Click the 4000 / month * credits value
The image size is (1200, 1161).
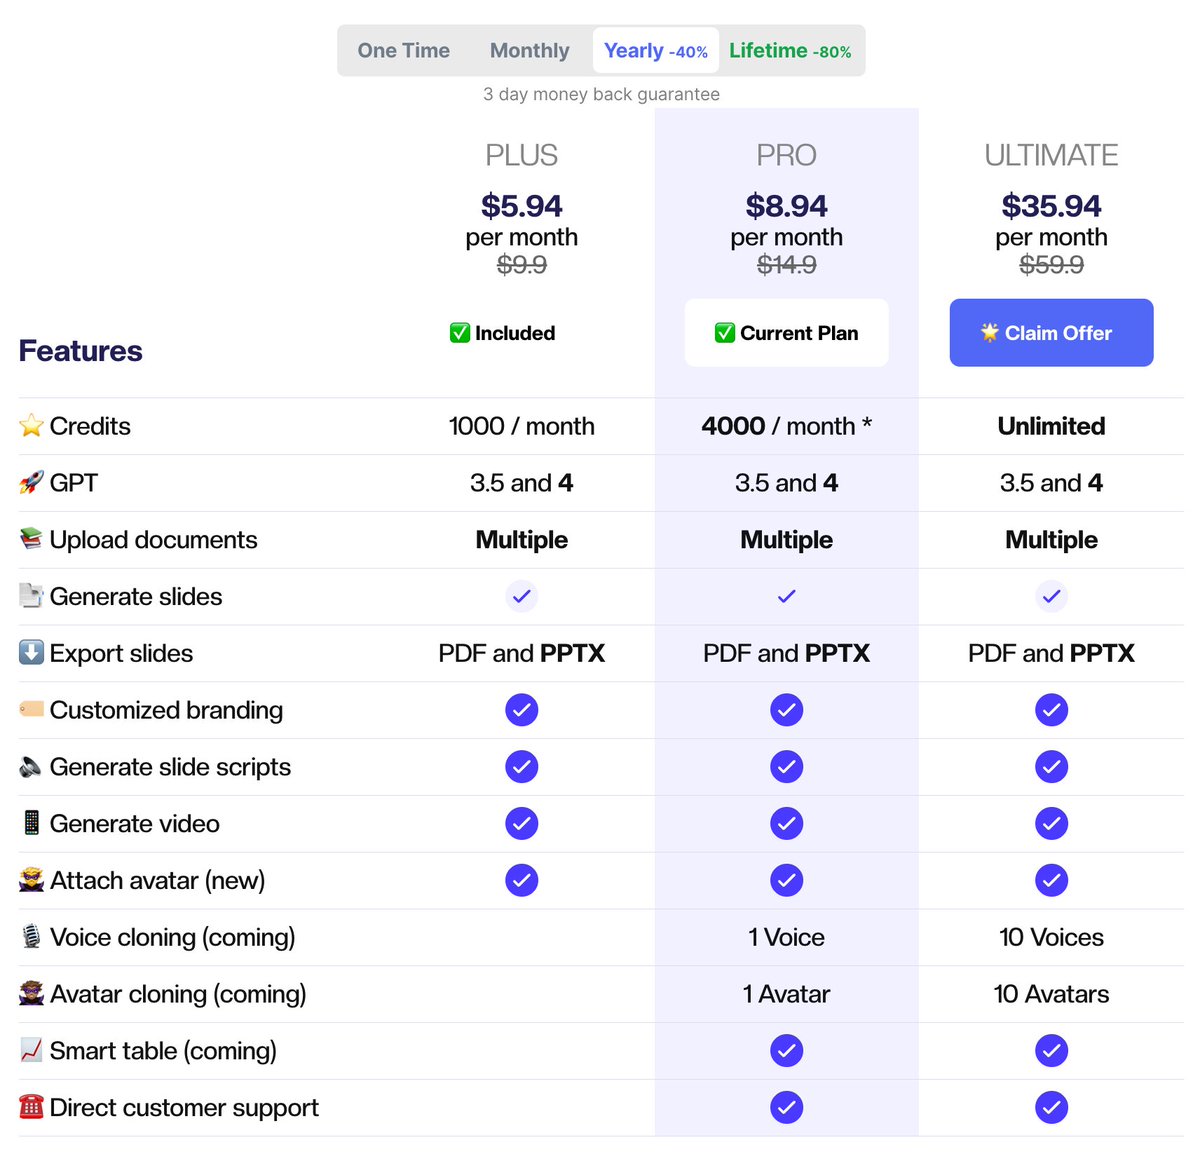coord(787,426)
